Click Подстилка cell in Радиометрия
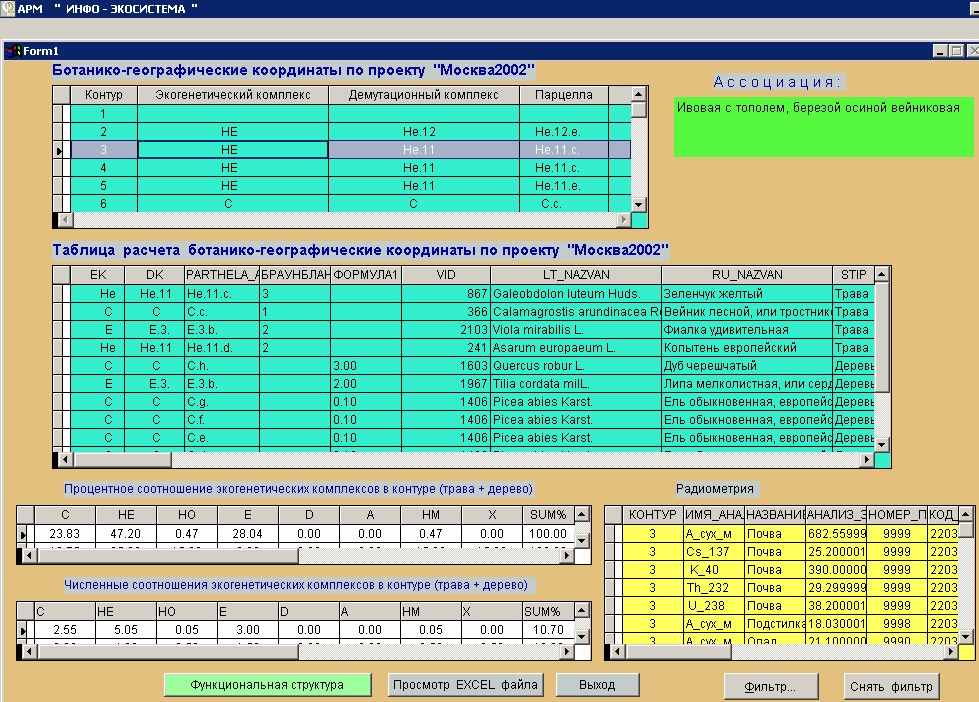979x702 pixels. tap(775, 625)
